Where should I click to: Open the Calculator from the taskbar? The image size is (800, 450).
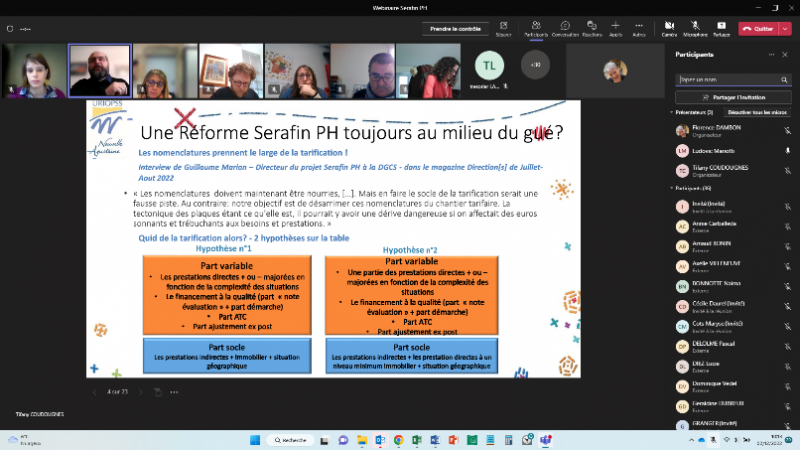tap(508, 440)
